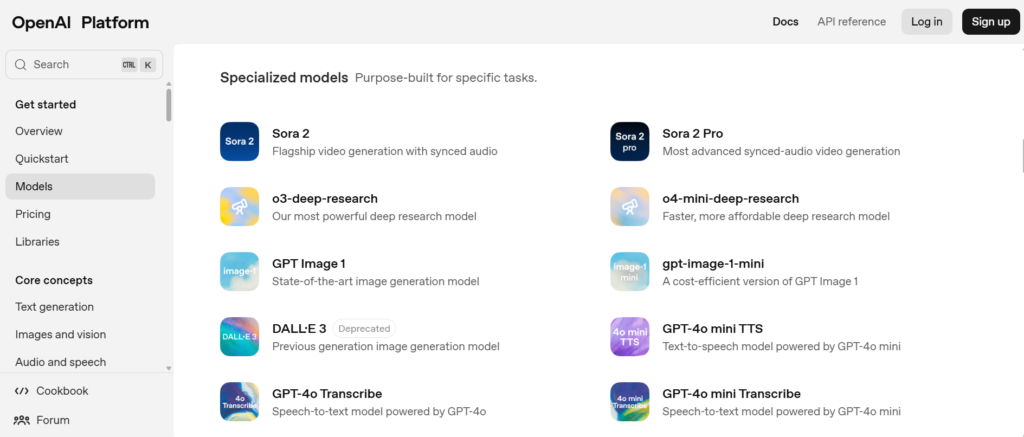Click the o4-mini-deep-research model icon
This screenshot has height=437, width=1024.
629,206
